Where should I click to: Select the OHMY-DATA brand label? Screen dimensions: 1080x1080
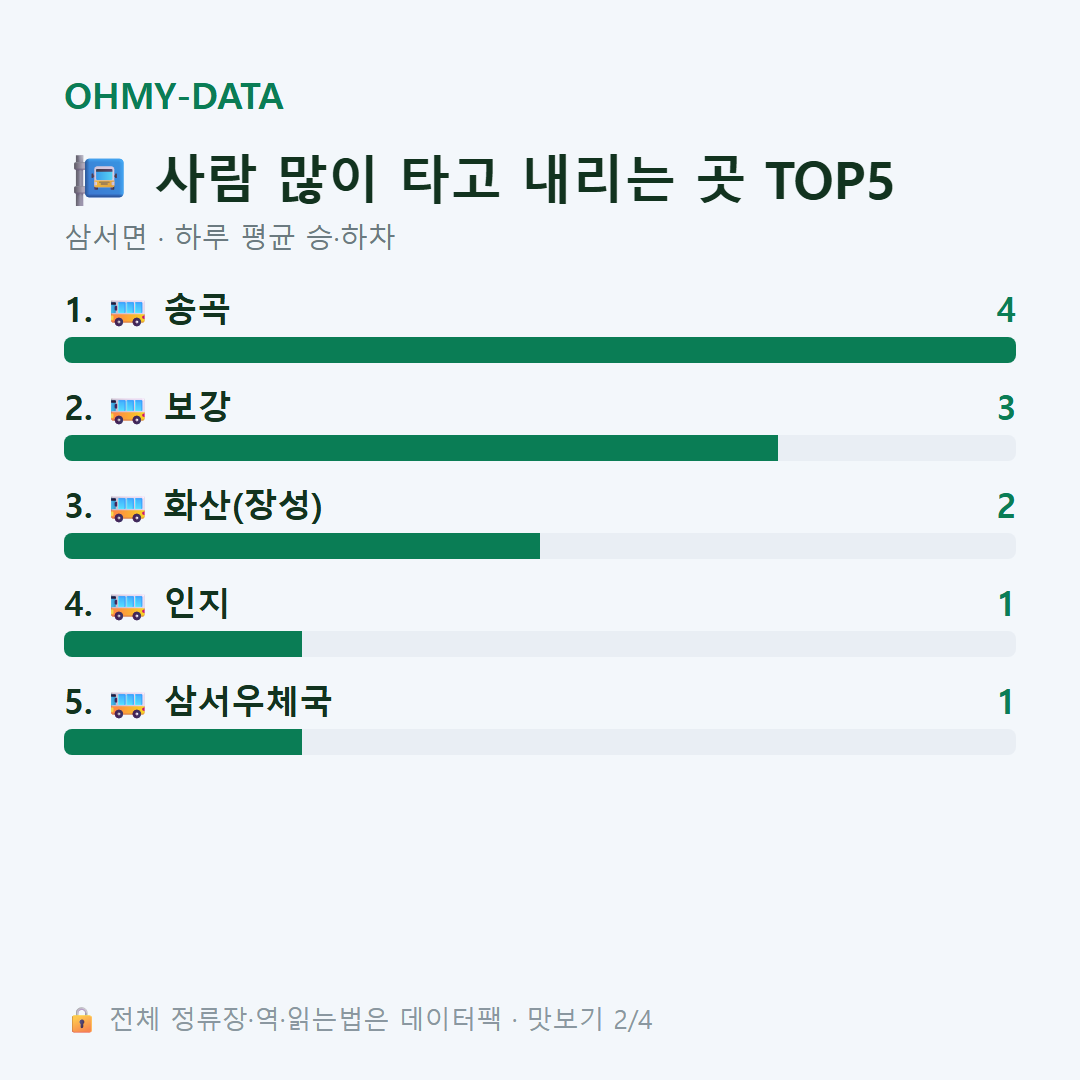(x=174, y=96)
